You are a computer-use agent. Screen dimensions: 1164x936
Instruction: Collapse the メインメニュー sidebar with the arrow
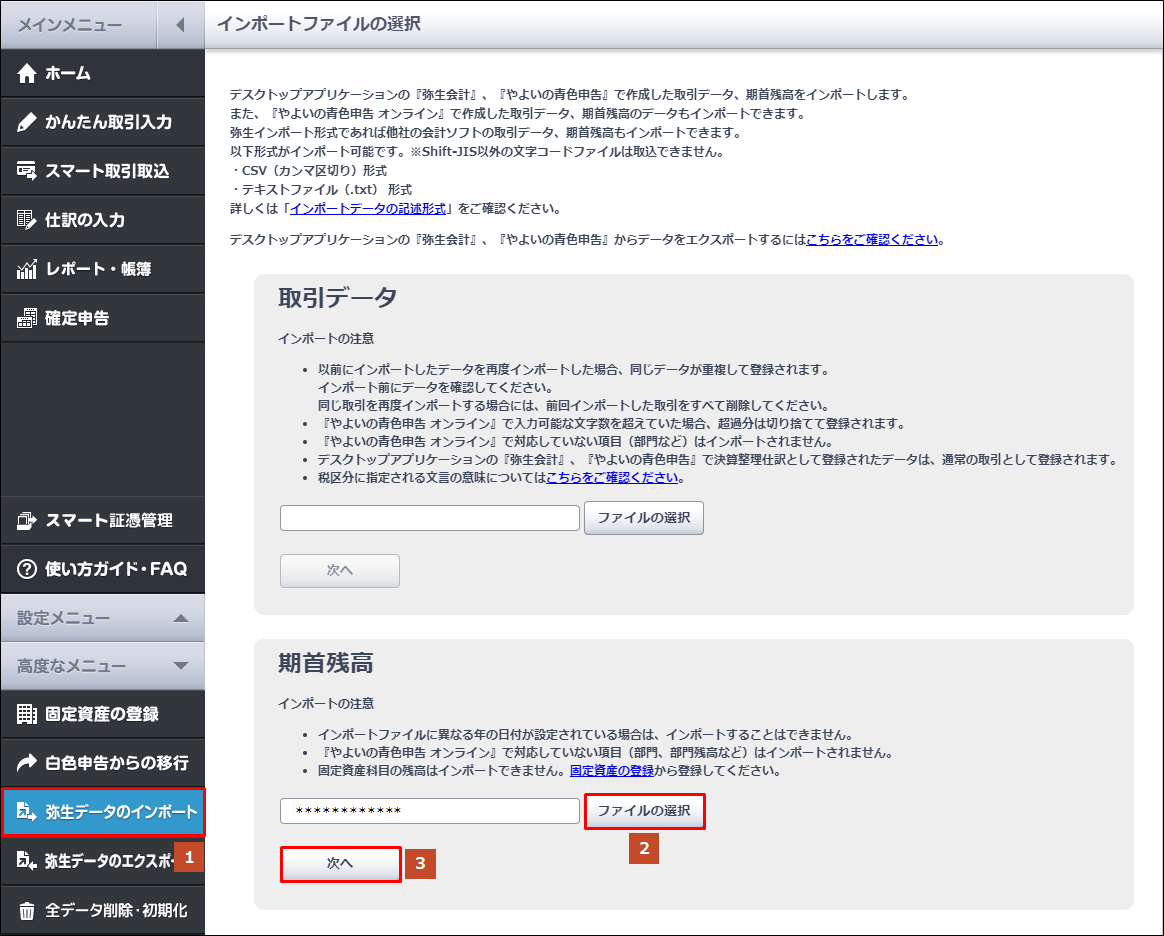[180, 25]
